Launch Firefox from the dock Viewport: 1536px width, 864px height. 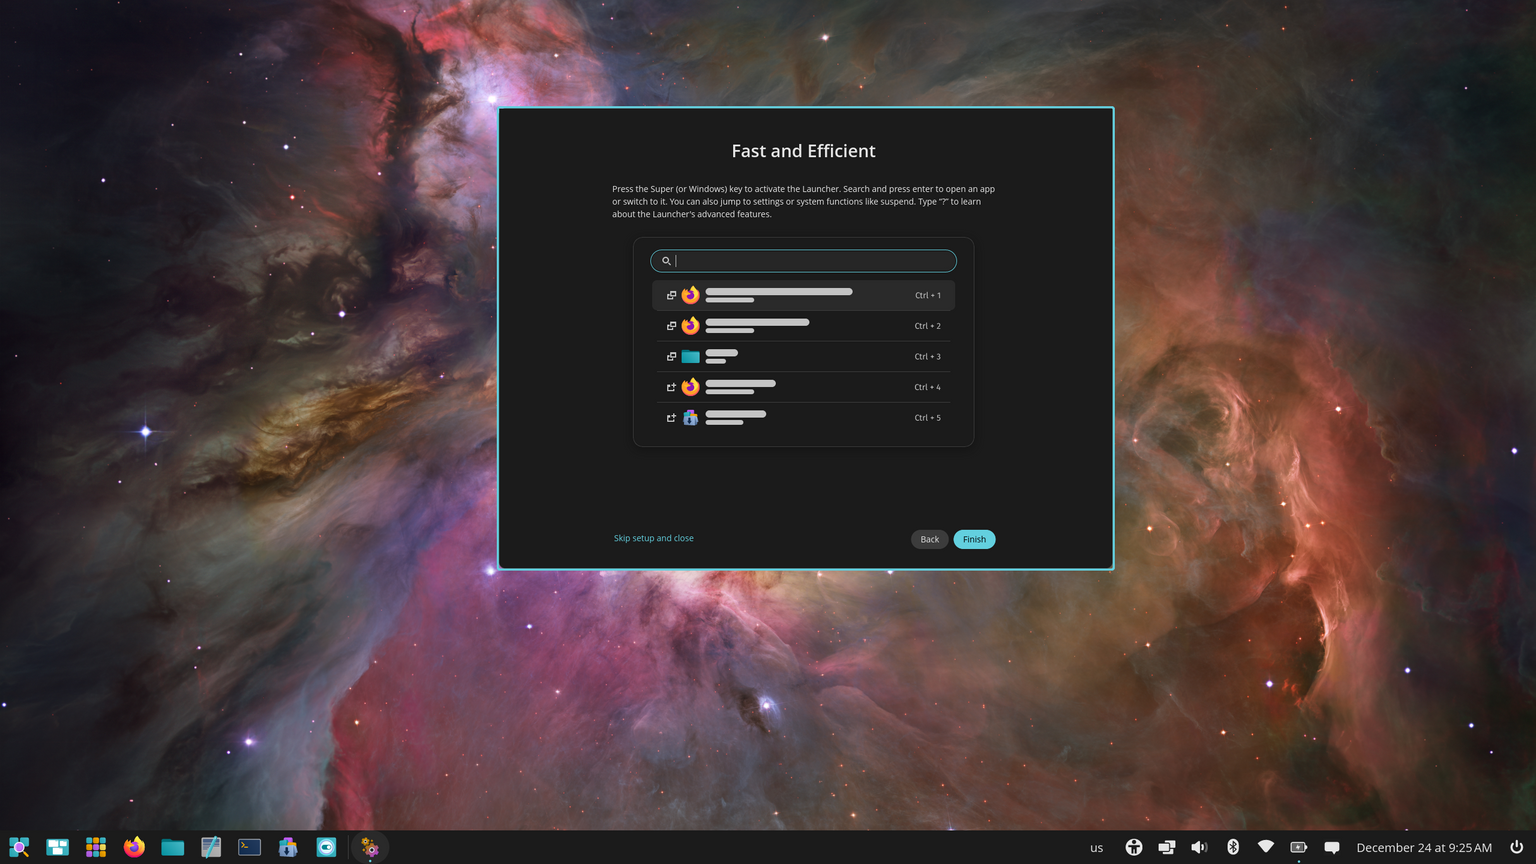click(x=133, y=847)
